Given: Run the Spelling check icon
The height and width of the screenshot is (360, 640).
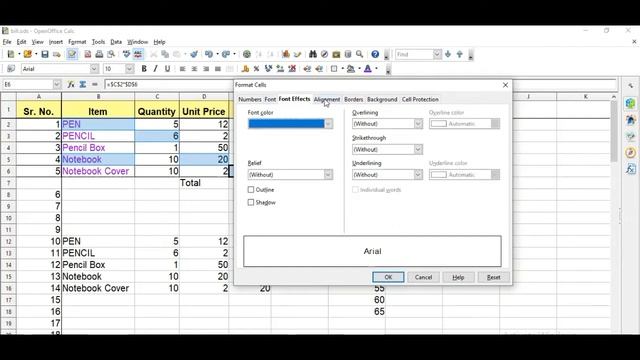Looking at the screenshot, I should 127,54.
